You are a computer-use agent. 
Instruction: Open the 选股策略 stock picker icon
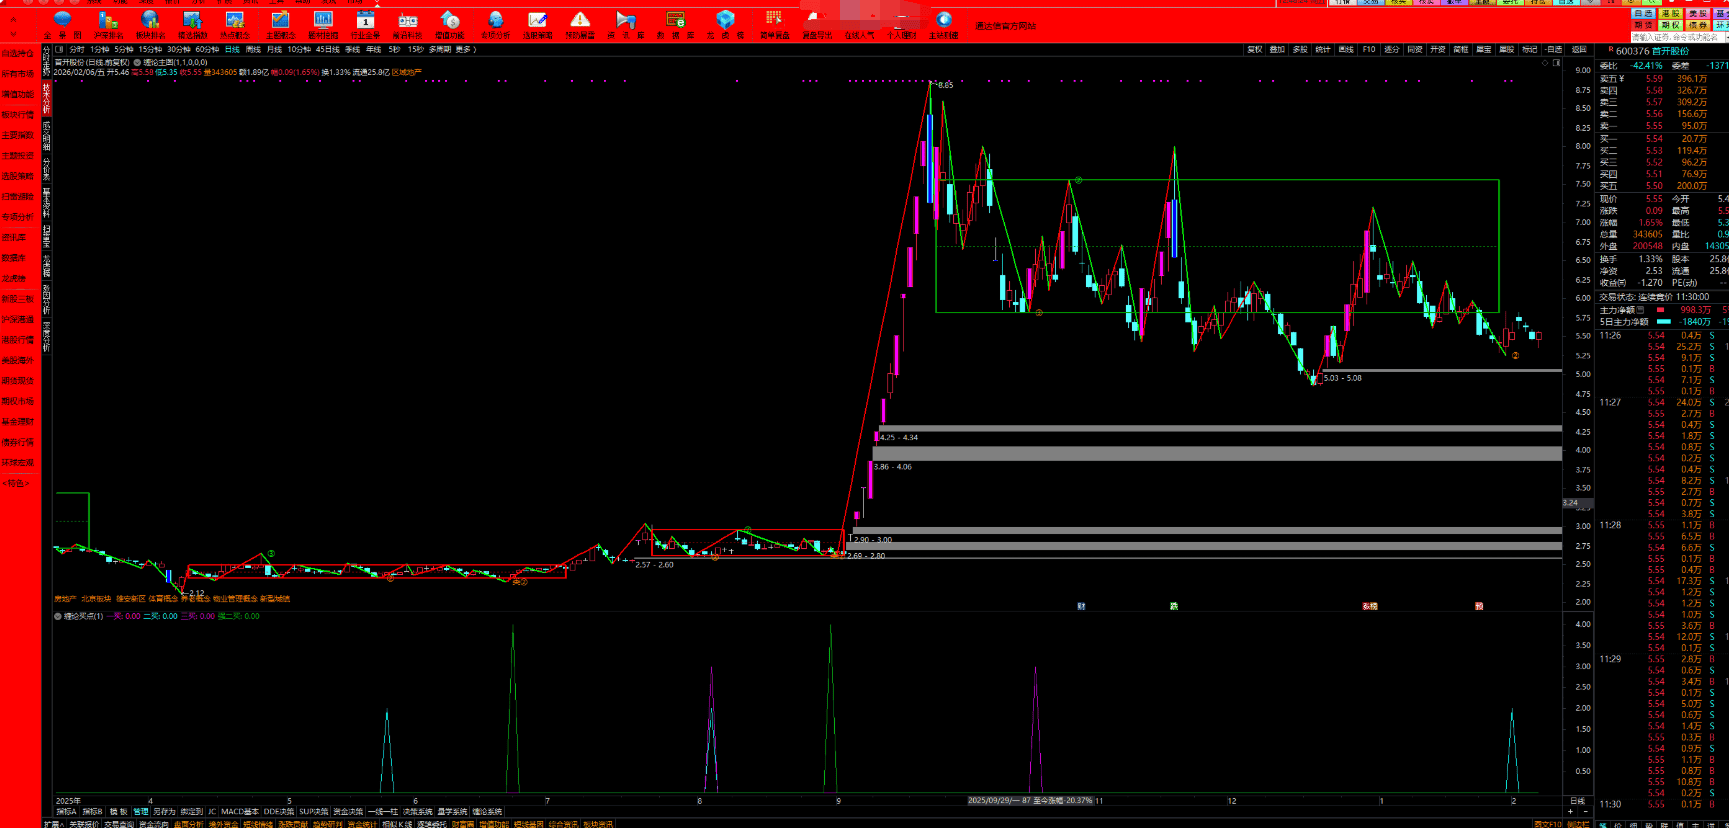pyautogui.click(x=537, y=25)
